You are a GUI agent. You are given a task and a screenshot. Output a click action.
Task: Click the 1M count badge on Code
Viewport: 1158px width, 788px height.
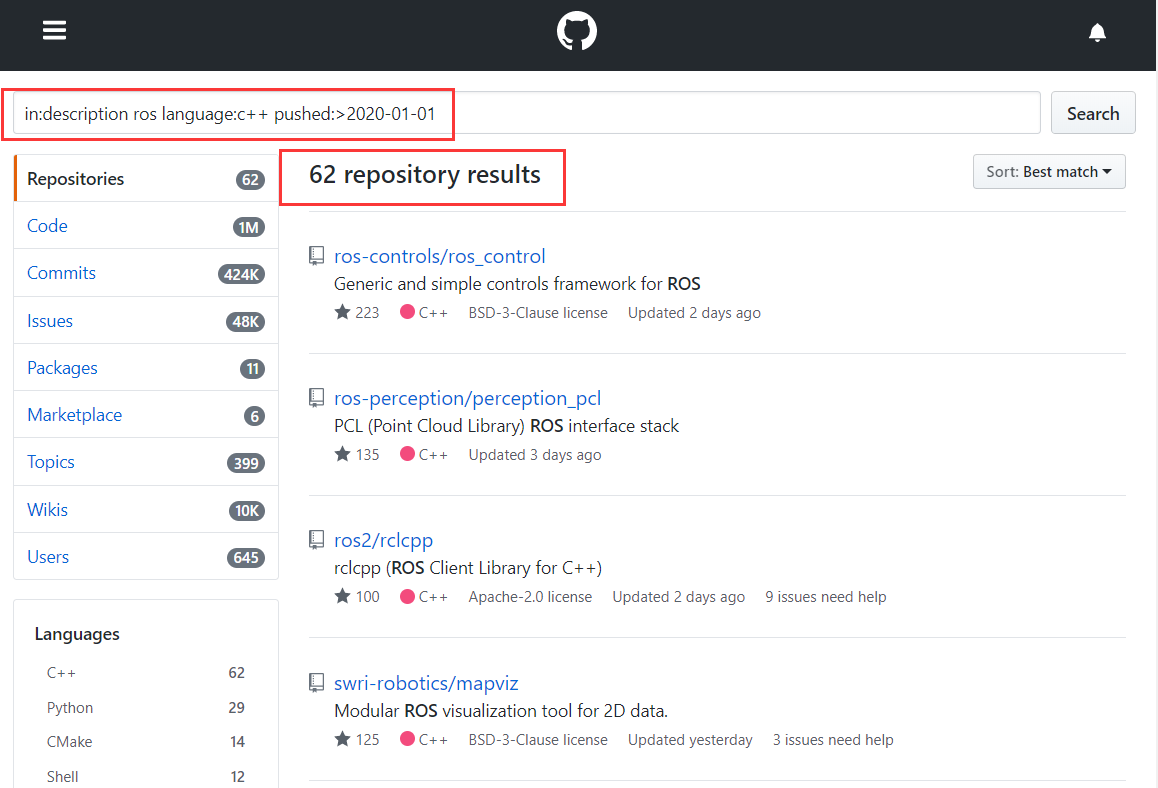tap(249, 227)
